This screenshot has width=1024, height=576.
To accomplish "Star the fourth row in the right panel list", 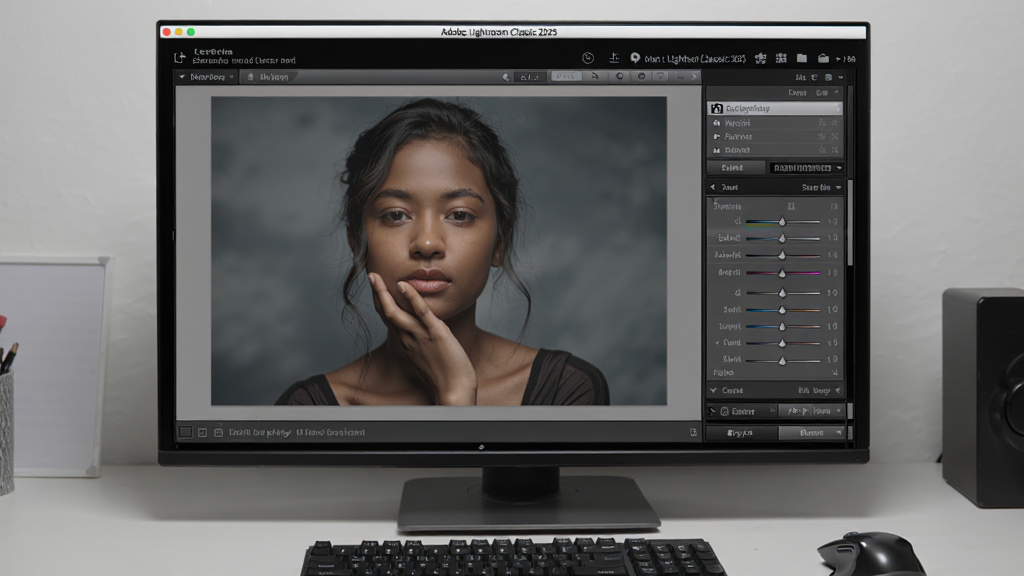I will 822,150.
